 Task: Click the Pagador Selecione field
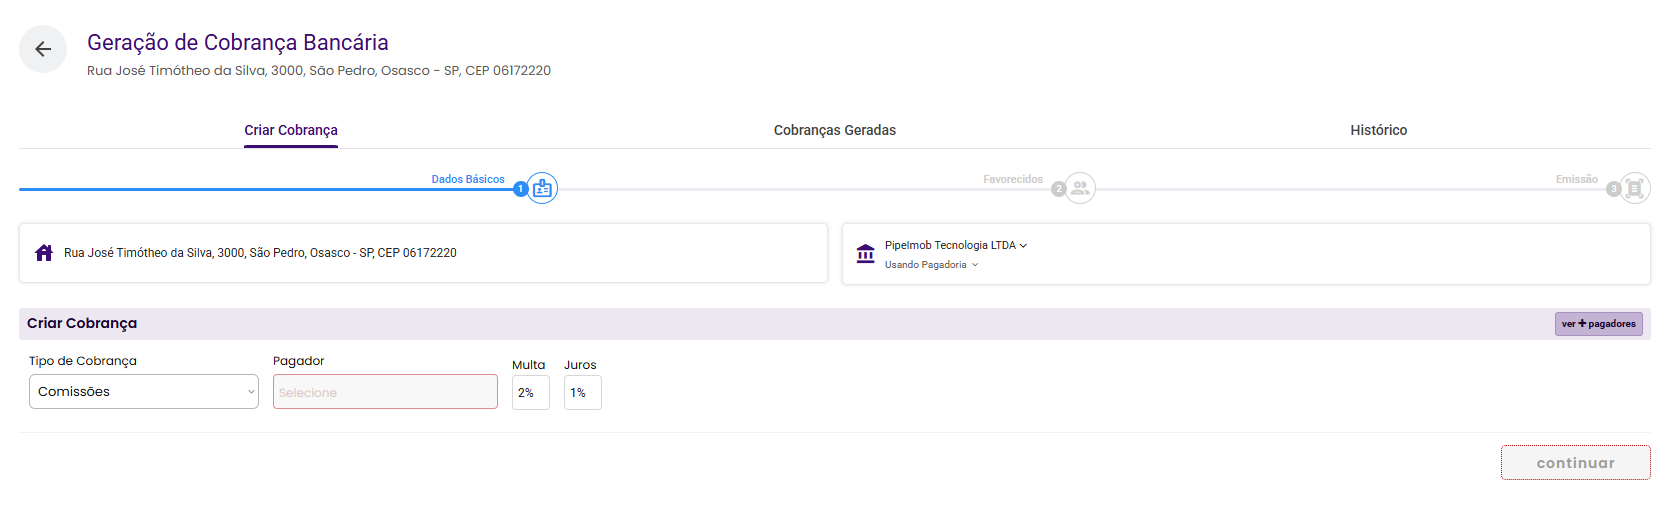point(385,392)
